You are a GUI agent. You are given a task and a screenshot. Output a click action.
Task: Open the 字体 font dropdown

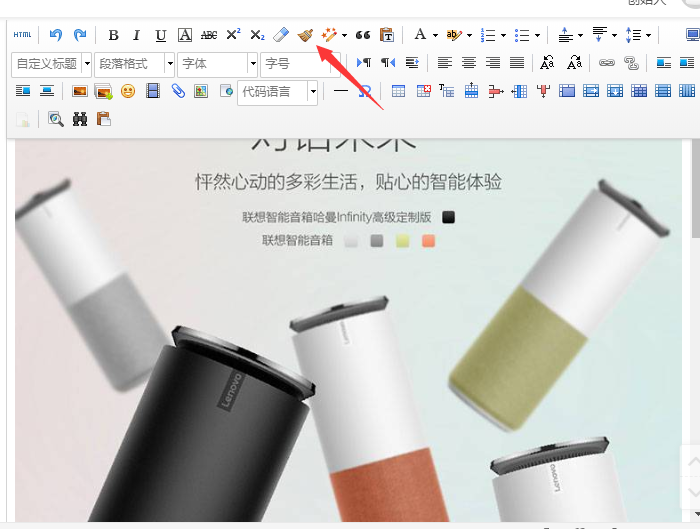(x=217, y=64)
